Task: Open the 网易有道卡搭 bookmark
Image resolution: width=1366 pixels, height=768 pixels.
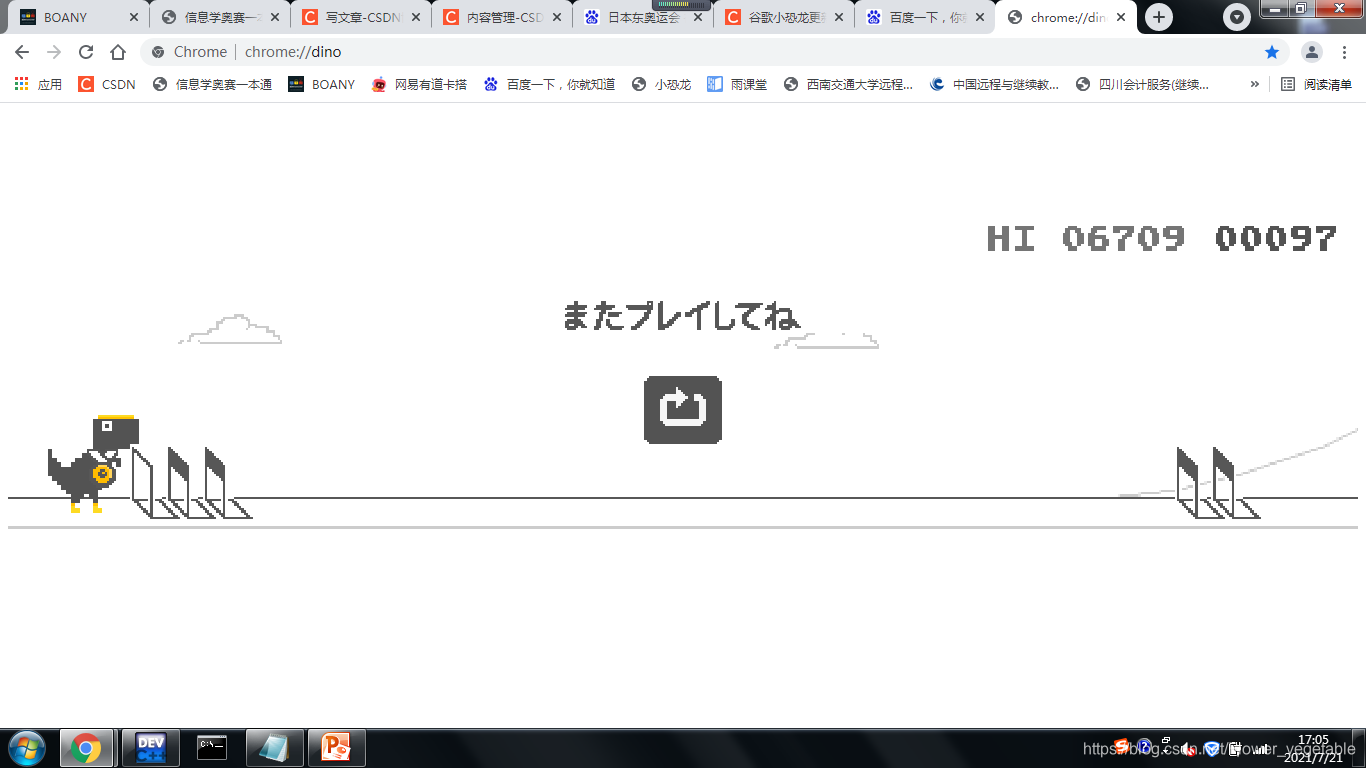Action: click(419, 84)
